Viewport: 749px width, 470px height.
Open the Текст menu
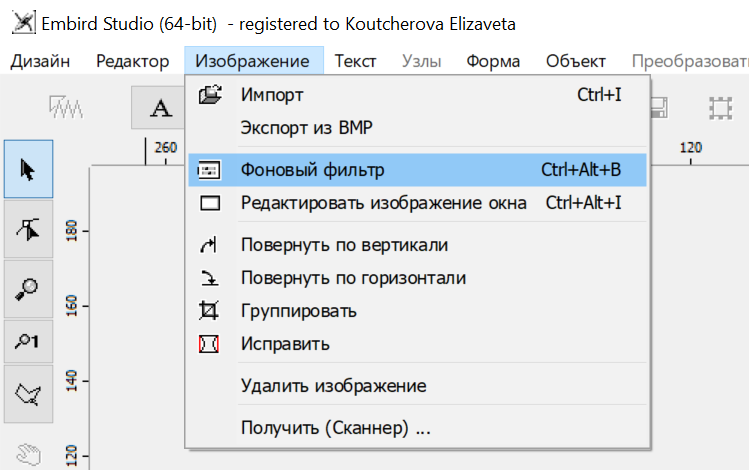[355, 61]
